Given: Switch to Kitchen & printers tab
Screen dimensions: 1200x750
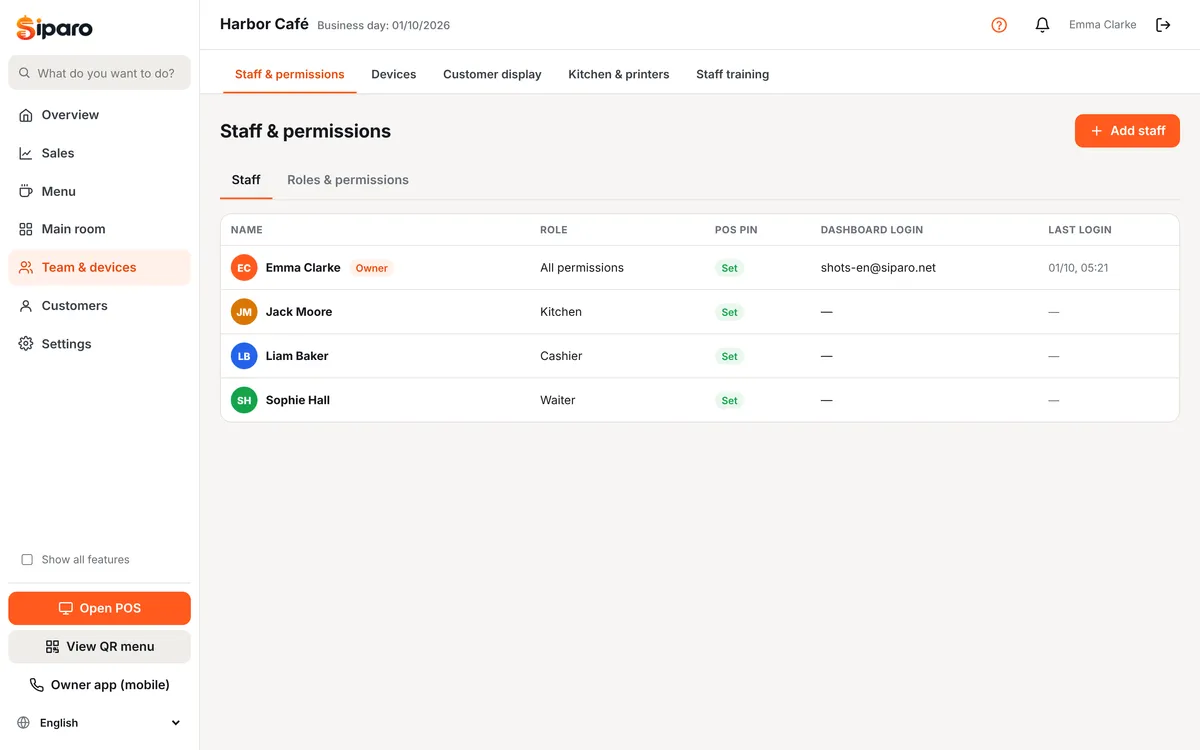Looking at the screenshot, I should click(619, 74).
